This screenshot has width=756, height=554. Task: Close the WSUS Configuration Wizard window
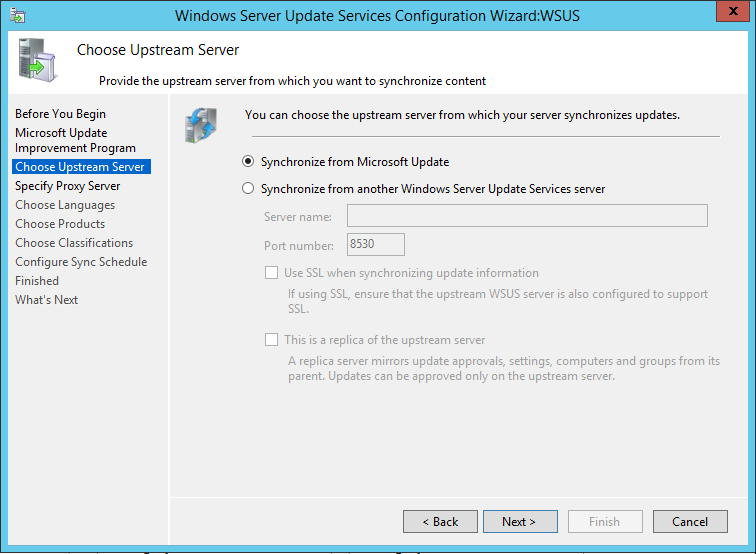732,11
